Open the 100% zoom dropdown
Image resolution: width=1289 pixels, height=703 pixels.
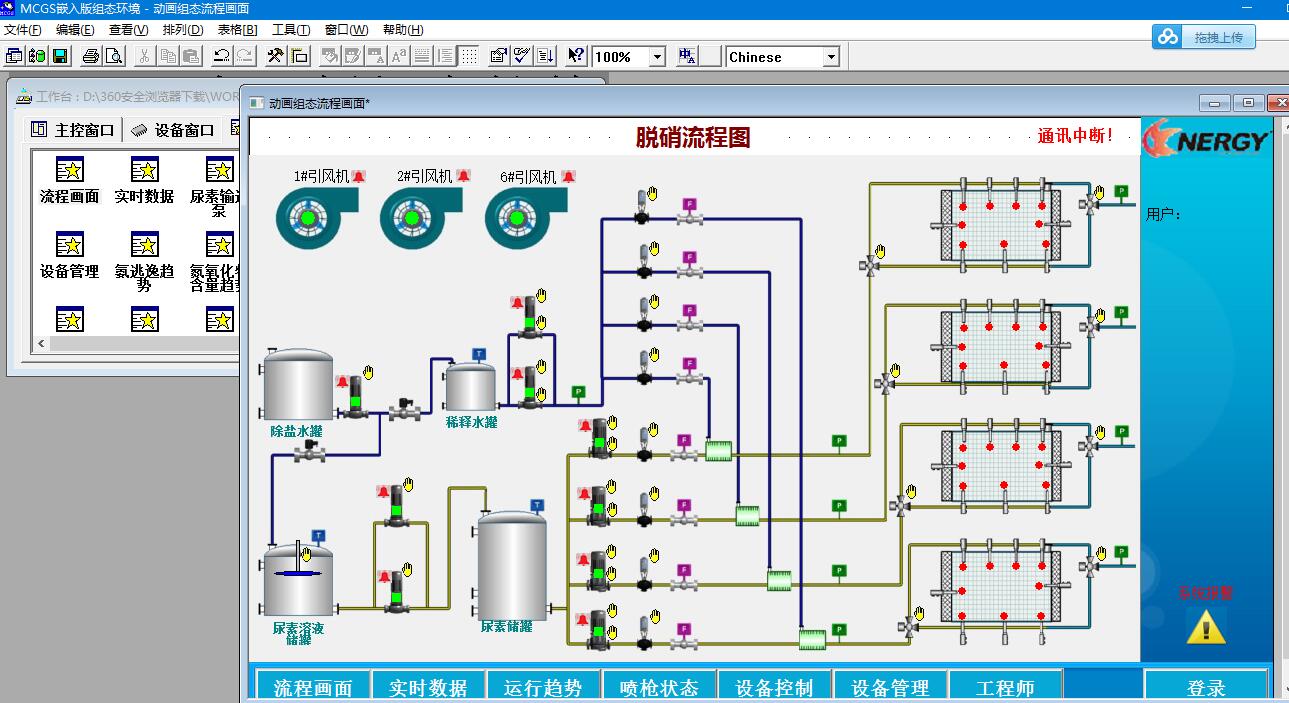[657, 57]
